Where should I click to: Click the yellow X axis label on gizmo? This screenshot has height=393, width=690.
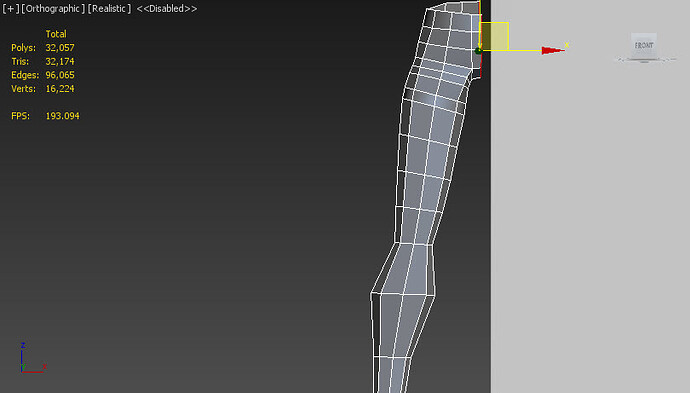click(x=567, y=44)
